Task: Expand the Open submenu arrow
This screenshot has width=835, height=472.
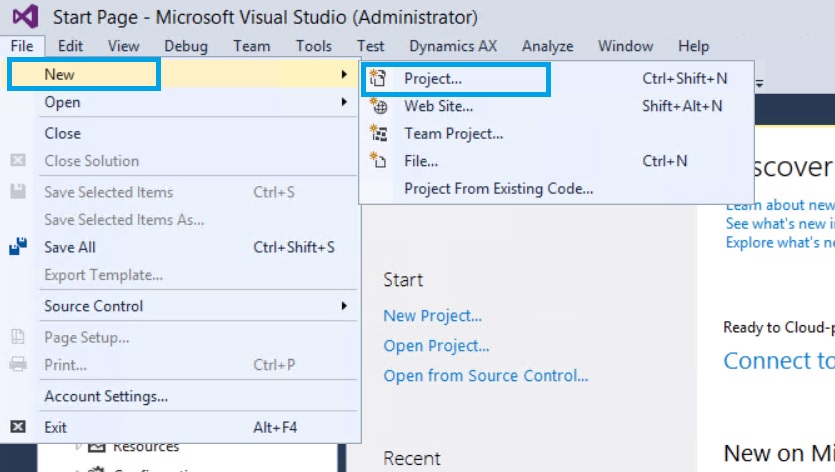Action: click(x=345, y=102)
